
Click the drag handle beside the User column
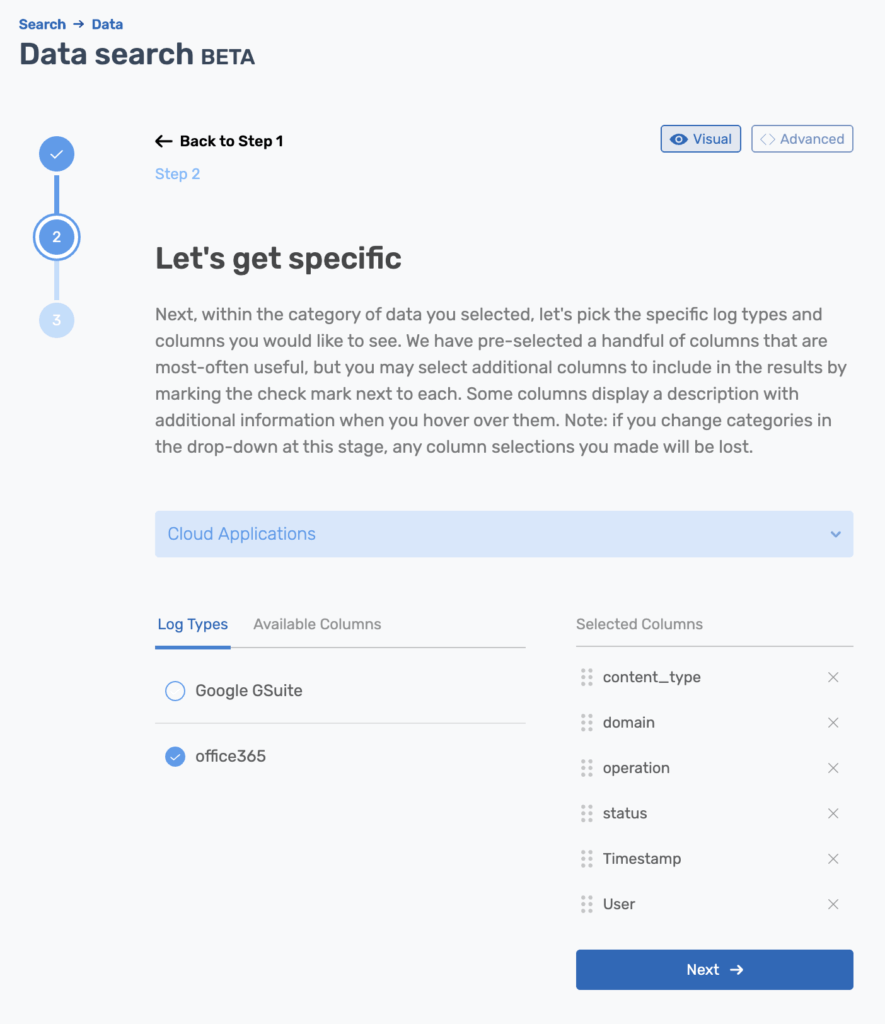[587, 904]
